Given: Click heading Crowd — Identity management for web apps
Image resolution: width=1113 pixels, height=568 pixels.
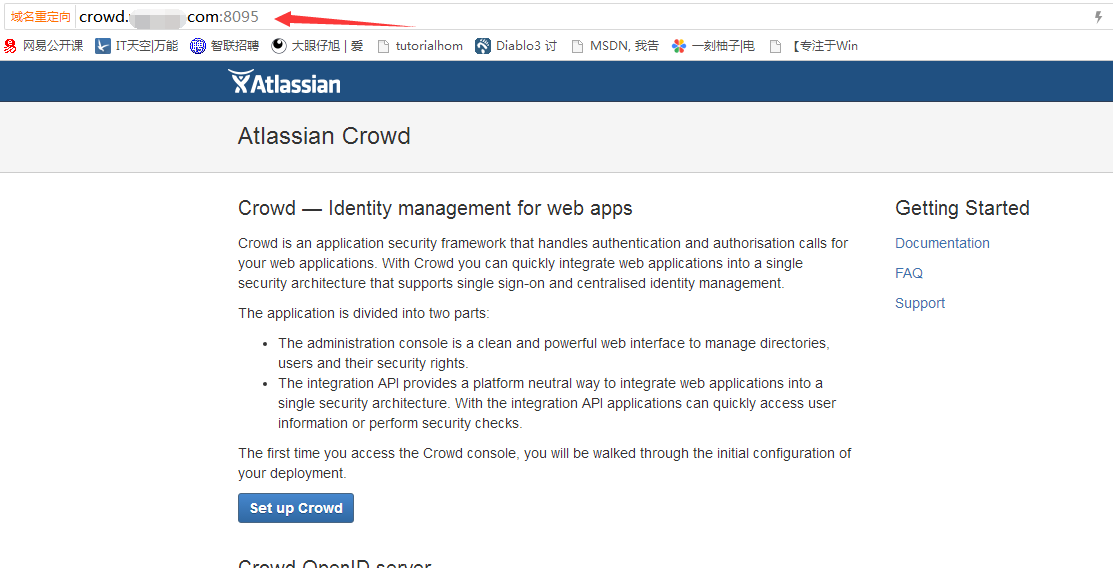Looking at the screenshot, I should [435, 208].
